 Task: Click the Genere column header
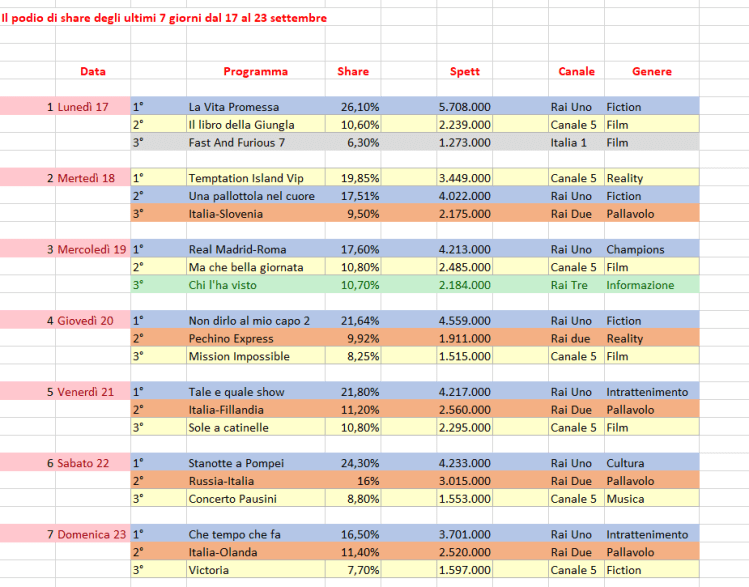[x=652, y=71]
